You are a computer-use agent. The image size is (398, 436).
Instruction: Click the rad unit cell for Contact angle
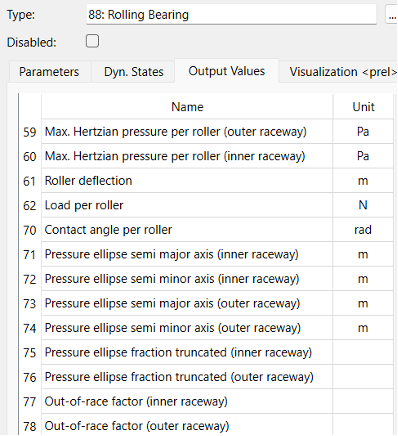[x=363, y=230]
